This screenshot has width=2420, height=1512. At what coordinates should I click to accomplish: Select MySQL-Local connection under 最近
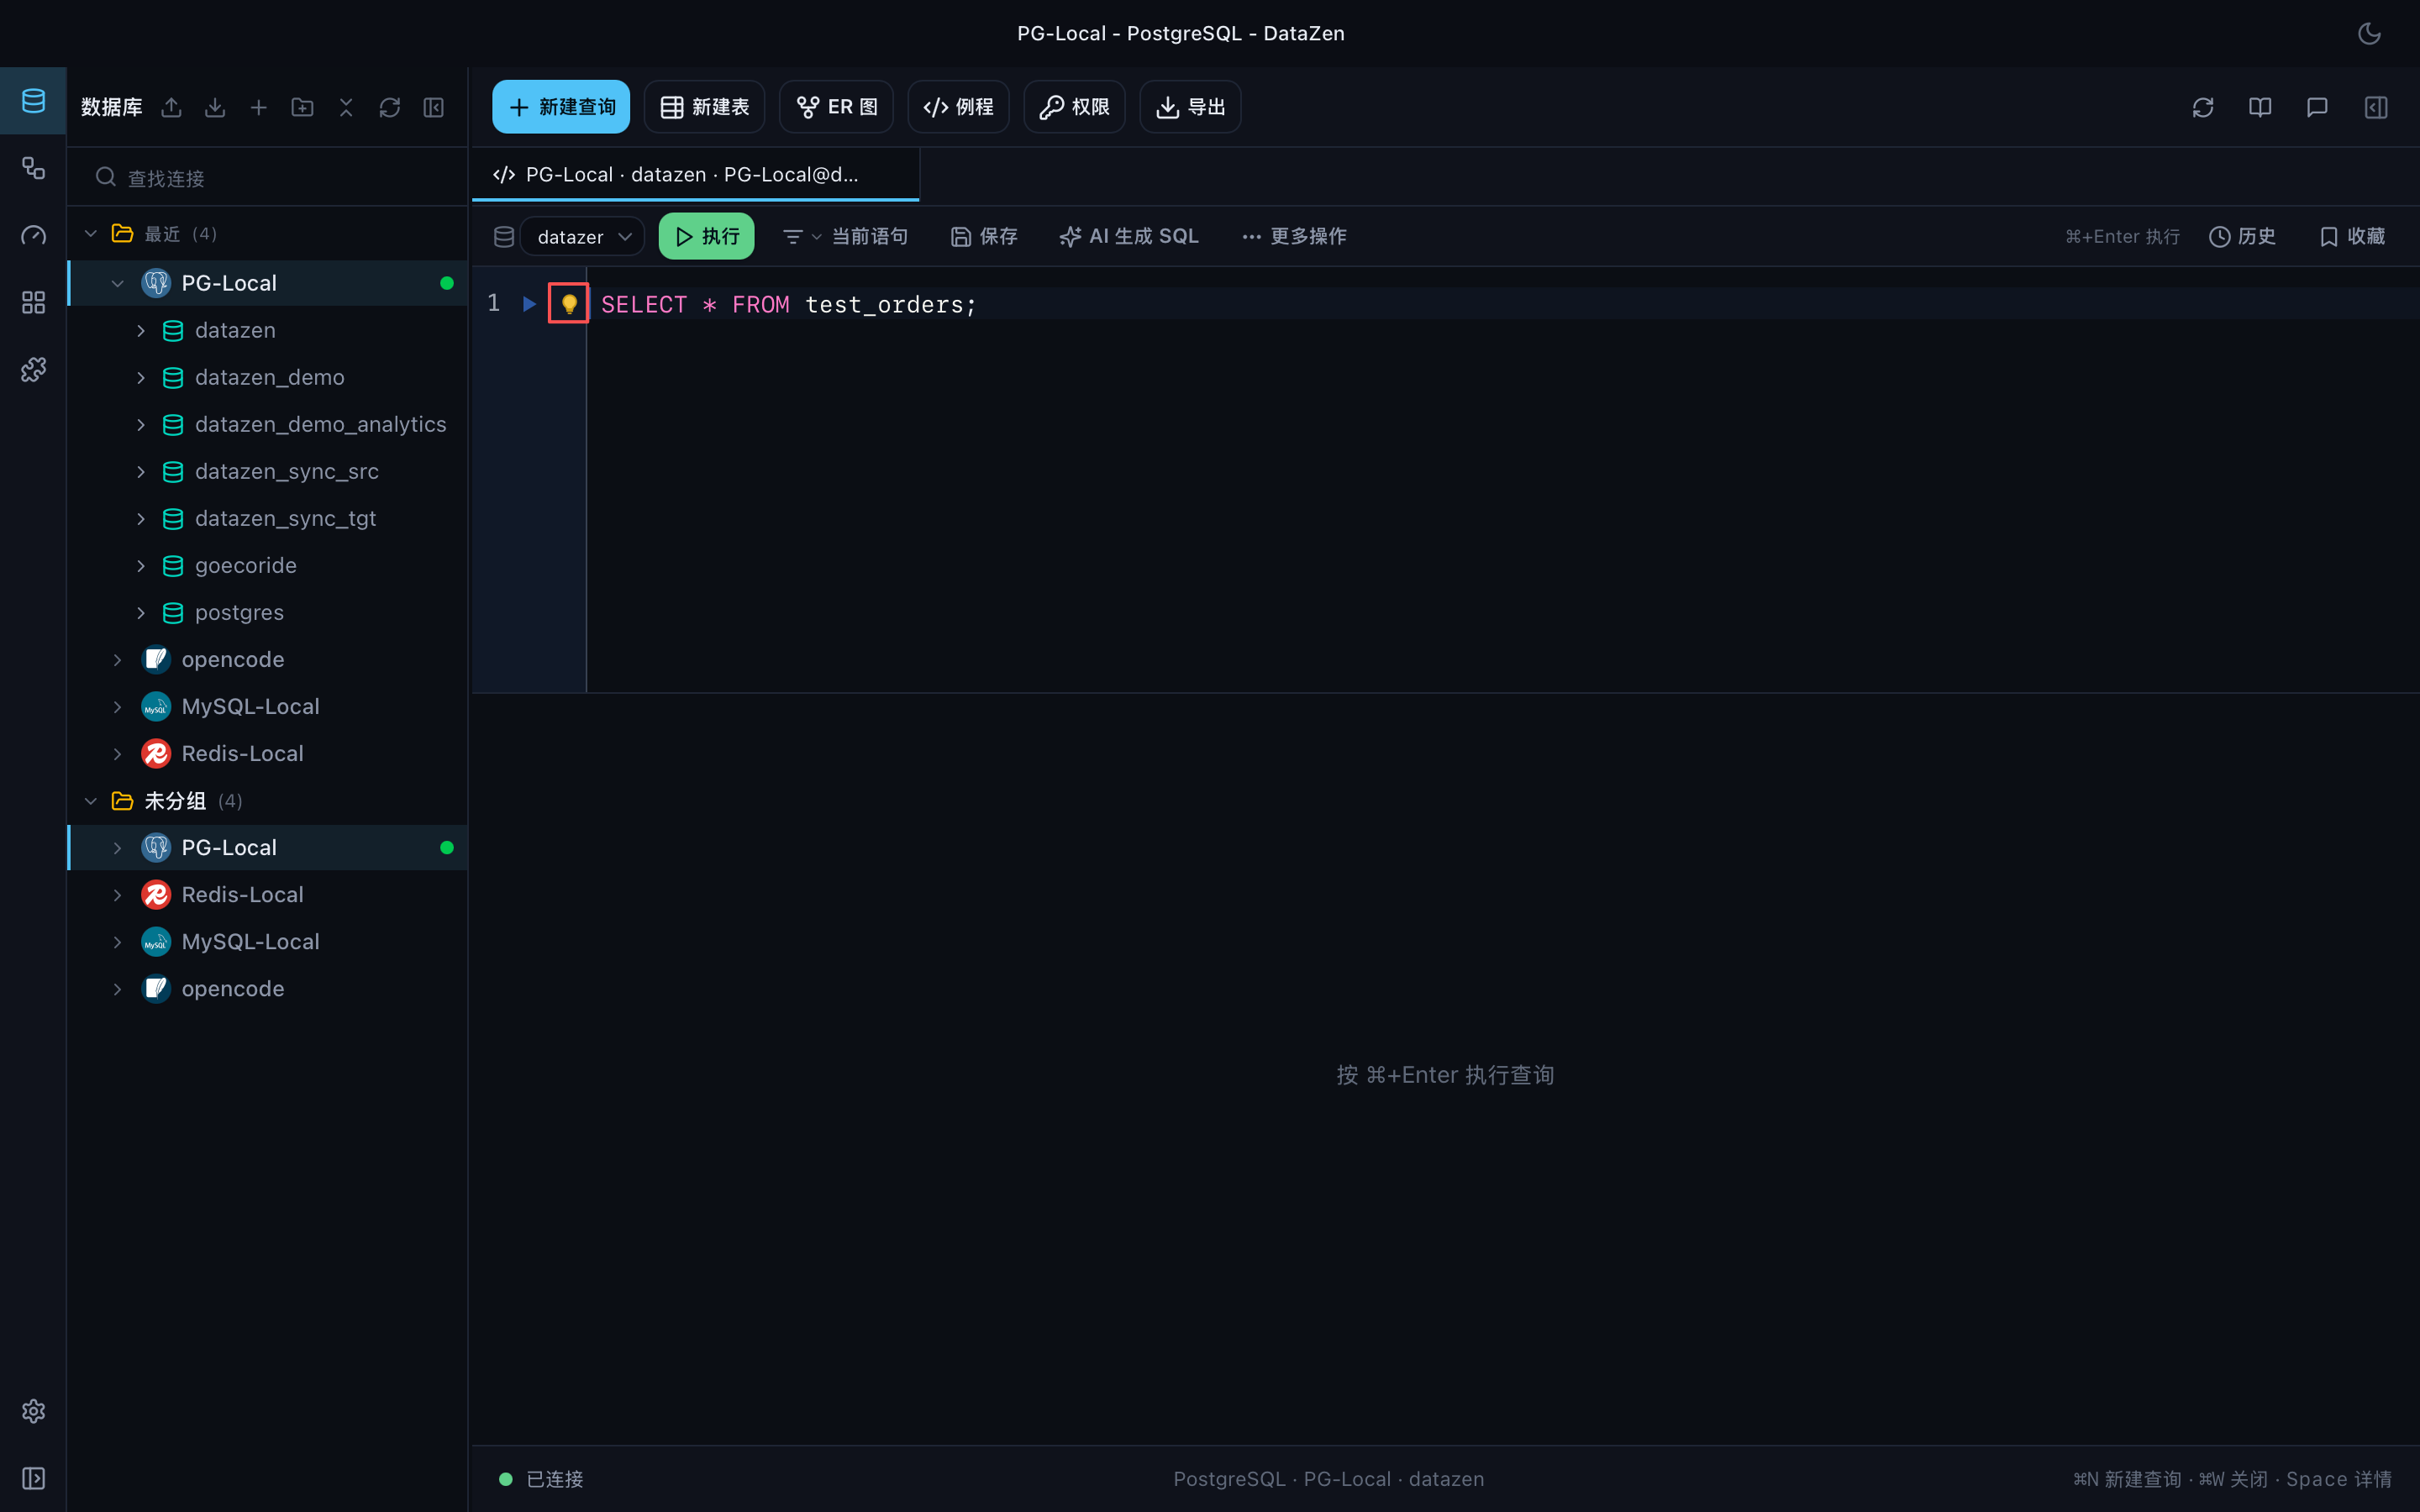(x=268, y=706)
